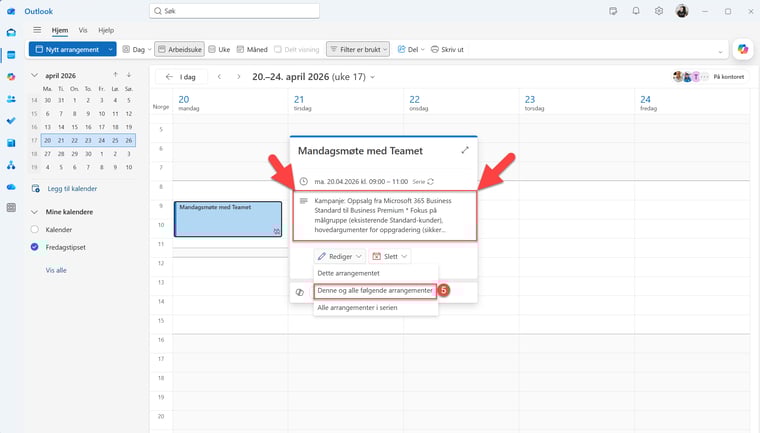Open the Vis tab

pyautogui.click(x=83, y=30)
